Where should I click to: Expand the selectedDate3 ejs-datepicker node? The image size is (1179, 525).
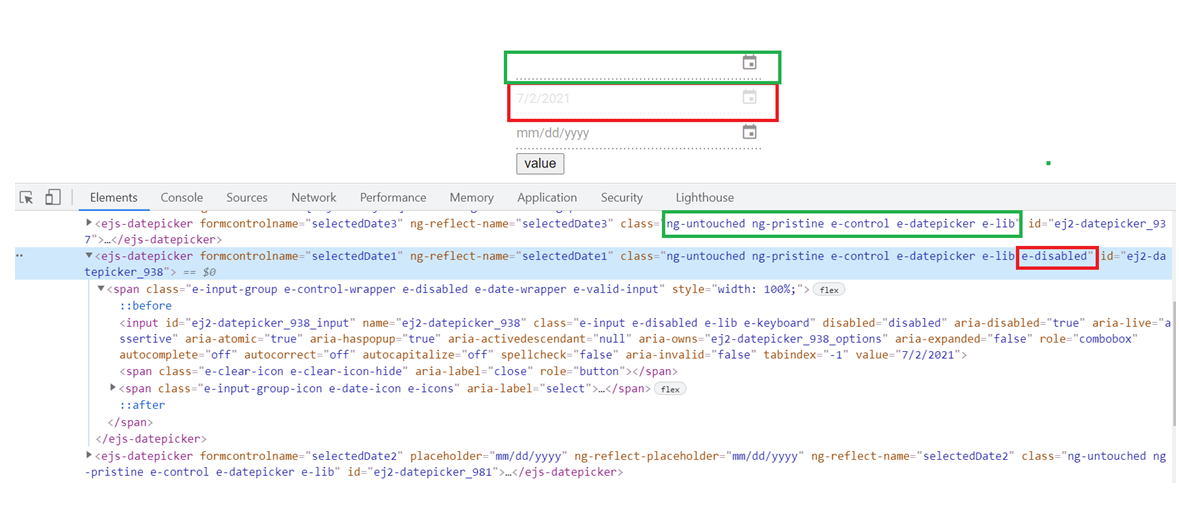[89, 223]
